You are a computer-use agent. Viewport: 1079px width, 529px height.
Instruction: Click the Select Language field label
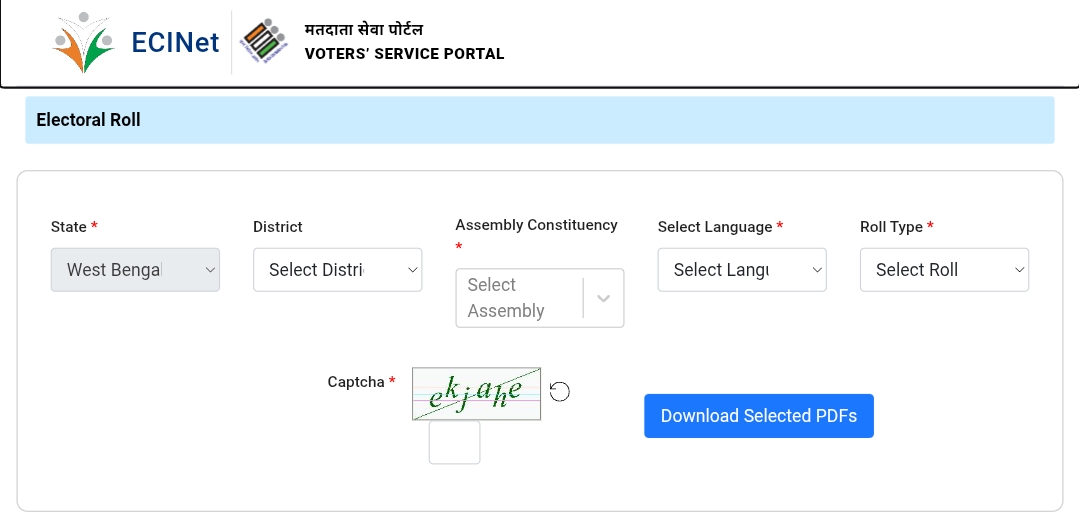point(715,227)
